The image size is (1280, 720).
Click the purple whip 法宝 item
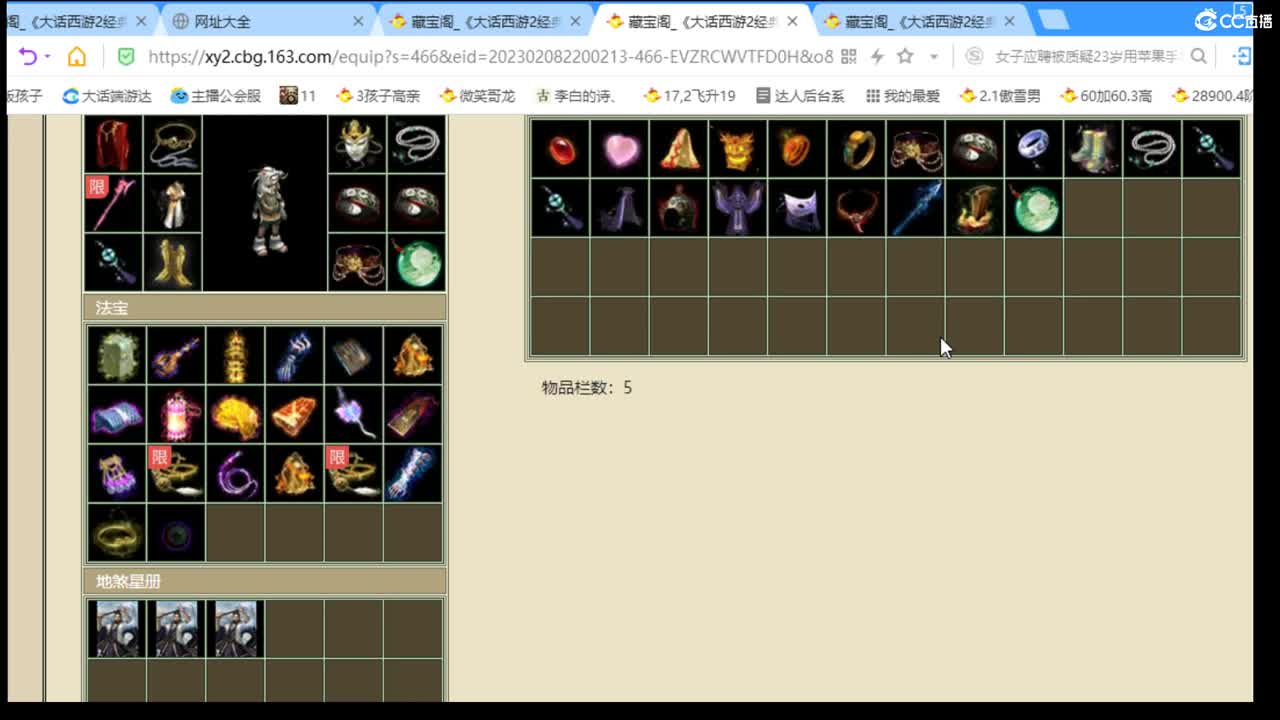click(235, 473)
